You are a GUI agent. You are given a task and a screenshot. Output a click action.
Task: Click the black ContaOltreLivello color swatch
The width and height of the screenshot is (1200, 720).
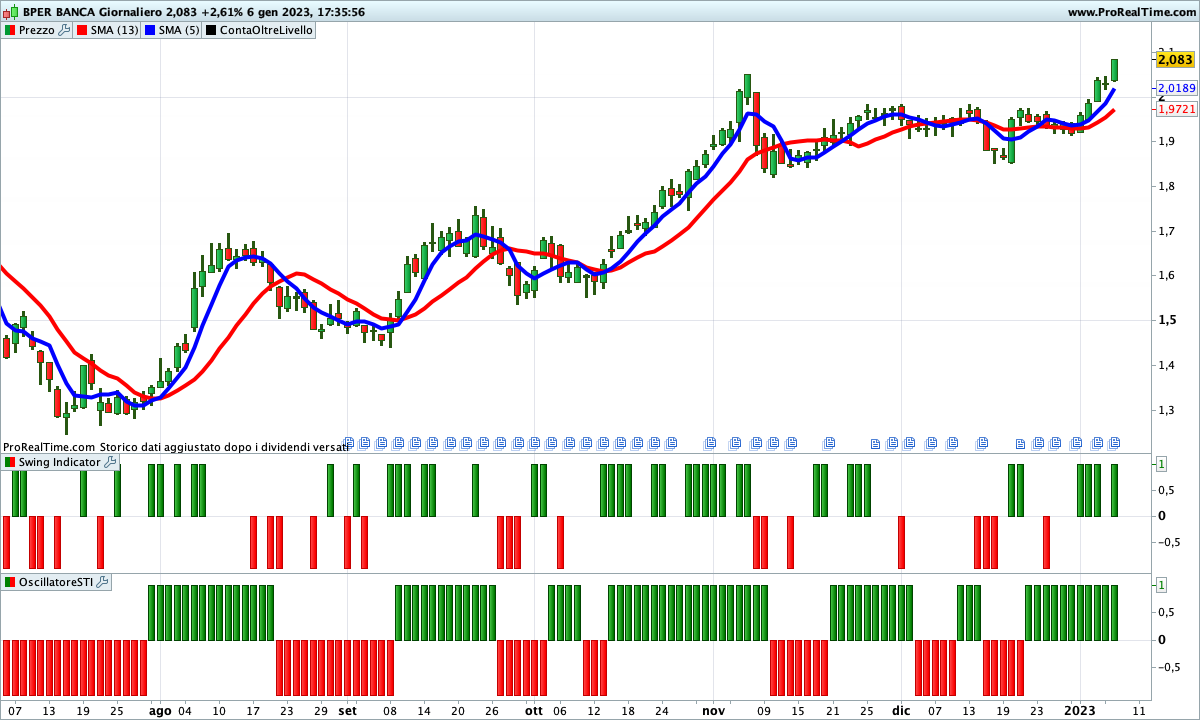211,30
